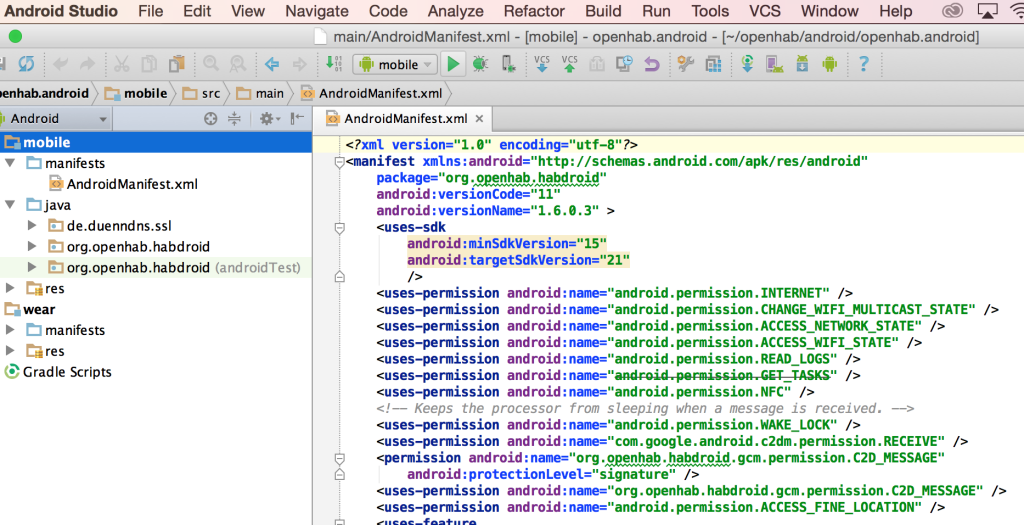Close the AndroidManifest.xml editor tab
This screenshot has height=525, width=1024.
click(x=479, y=119)
